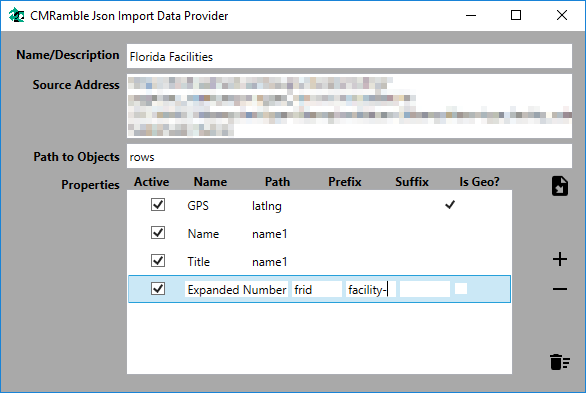Click the path field containing frid
Screen dimensions: 586x393
317,290
